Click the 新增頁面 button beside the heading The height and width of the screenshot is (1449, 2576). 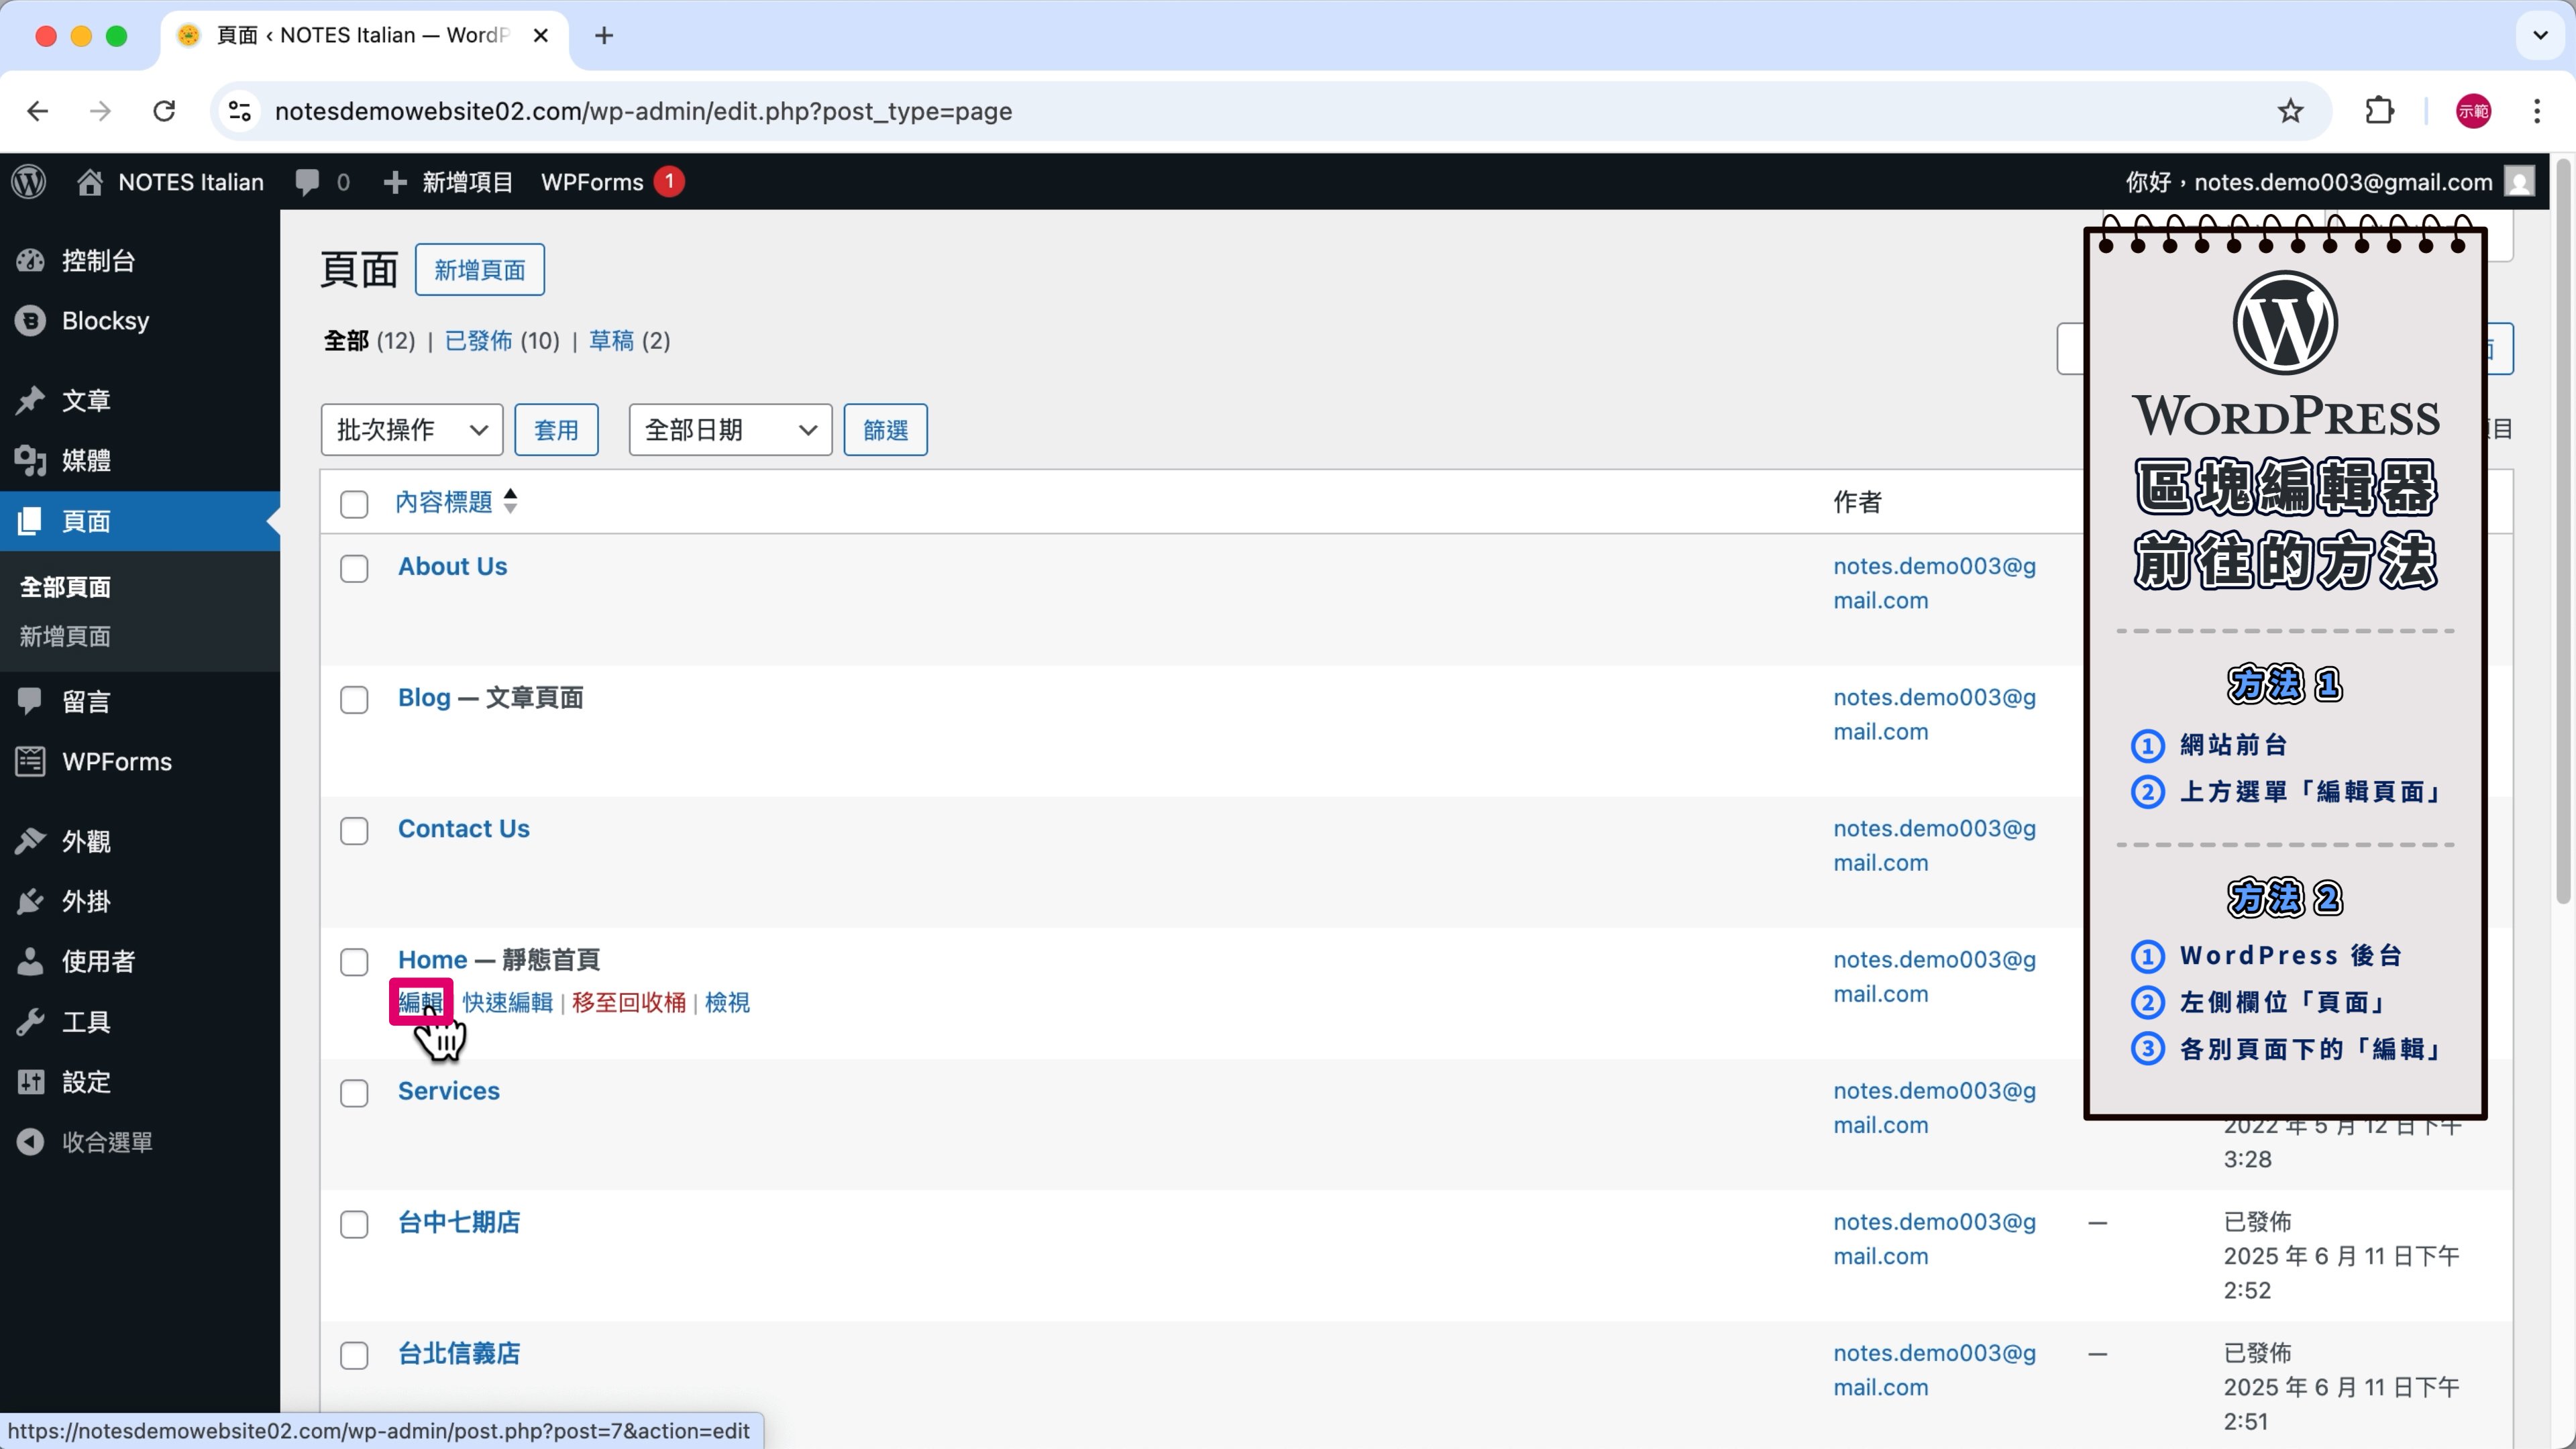pyautogui.click(x=479, y=270)
